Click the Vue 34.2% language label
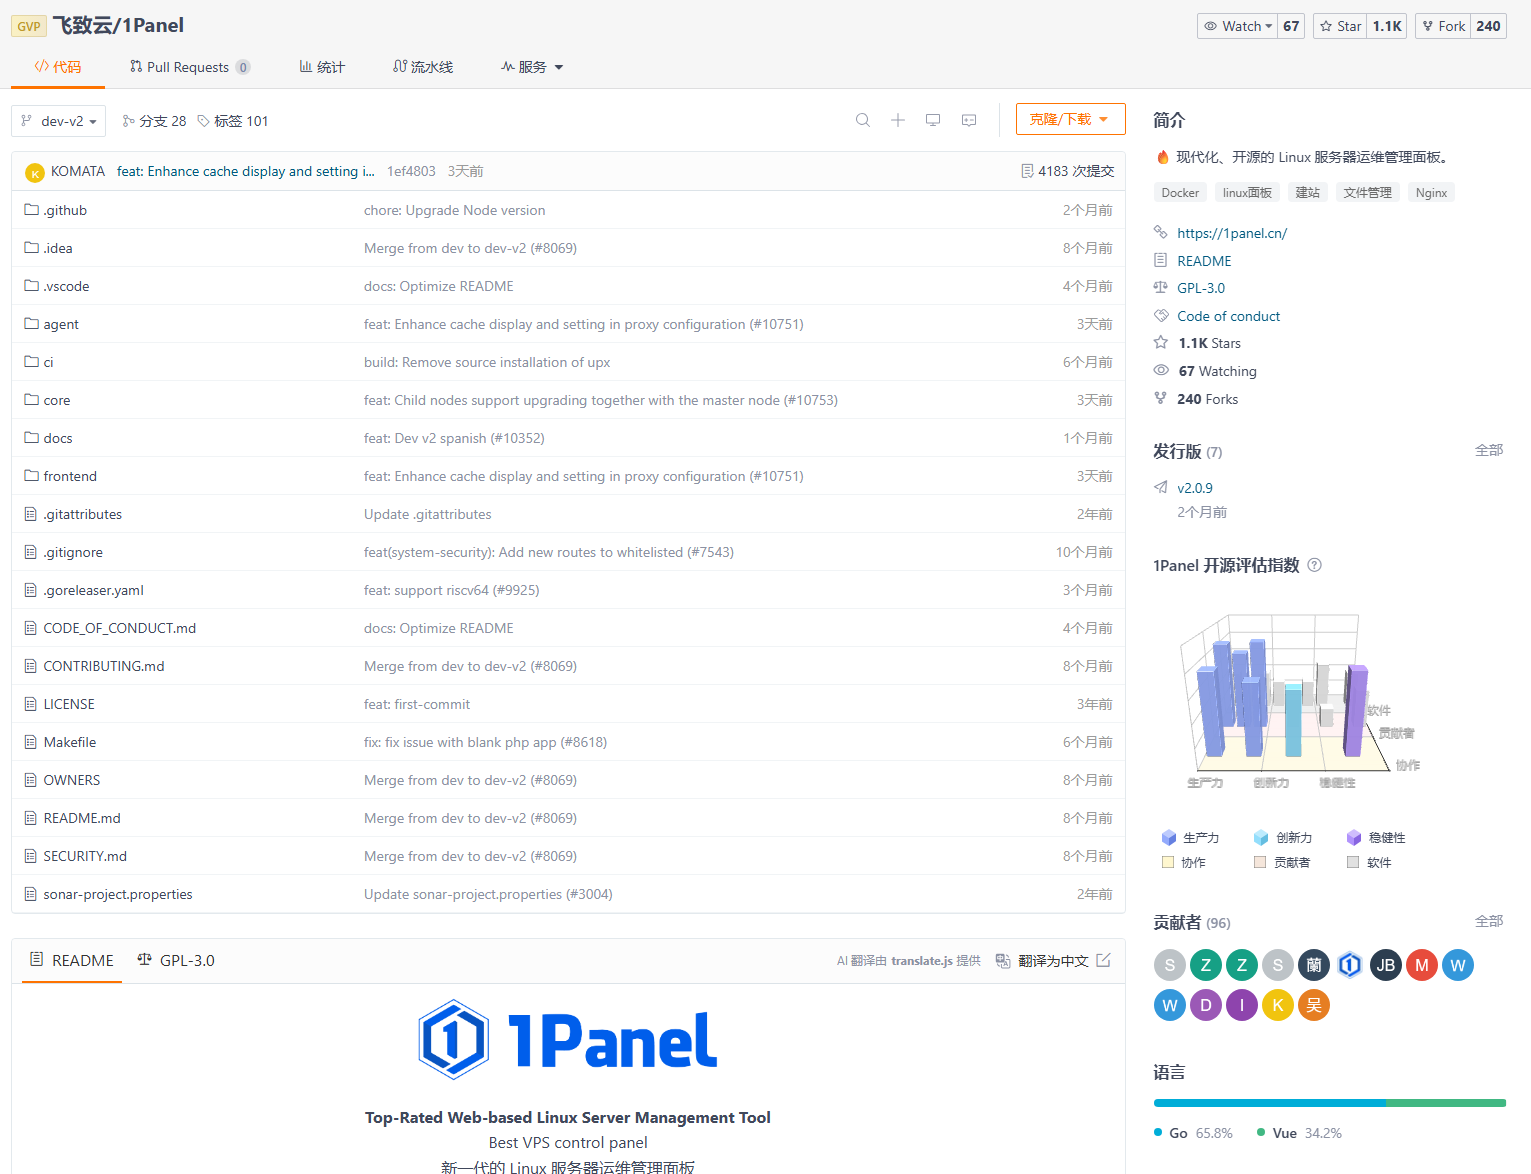Image resolution: width=1531 pixels, height=1174 pixels. [1299, 1133]
